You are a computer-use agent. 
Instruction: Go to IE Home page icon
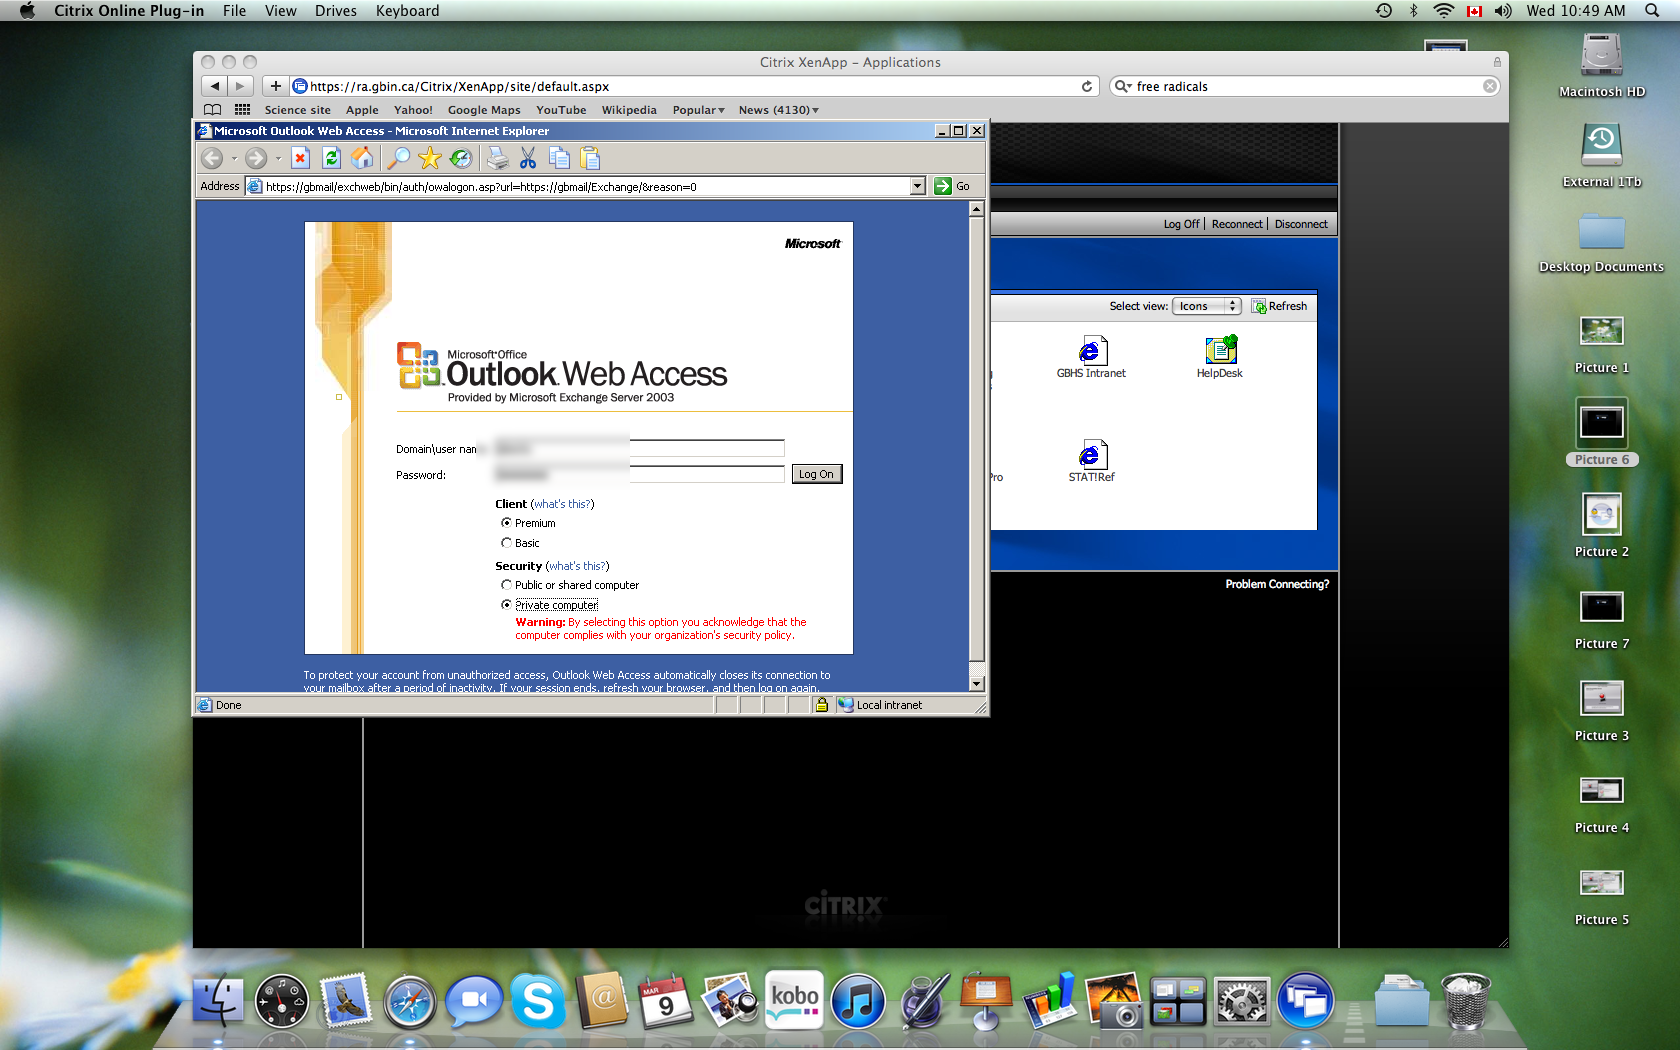tap(362, 158)
